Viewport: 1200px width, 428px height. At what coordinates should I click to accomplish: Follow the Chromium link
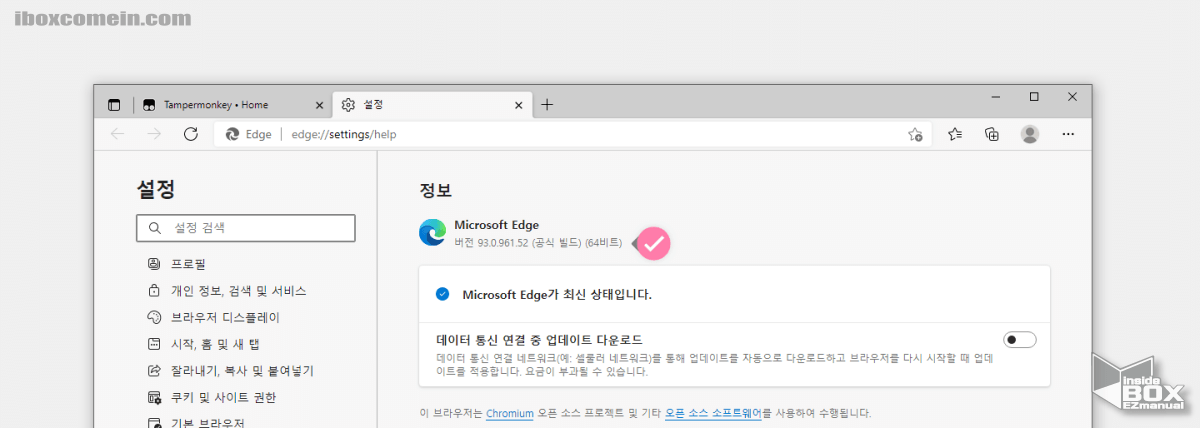tap(510, 412)
